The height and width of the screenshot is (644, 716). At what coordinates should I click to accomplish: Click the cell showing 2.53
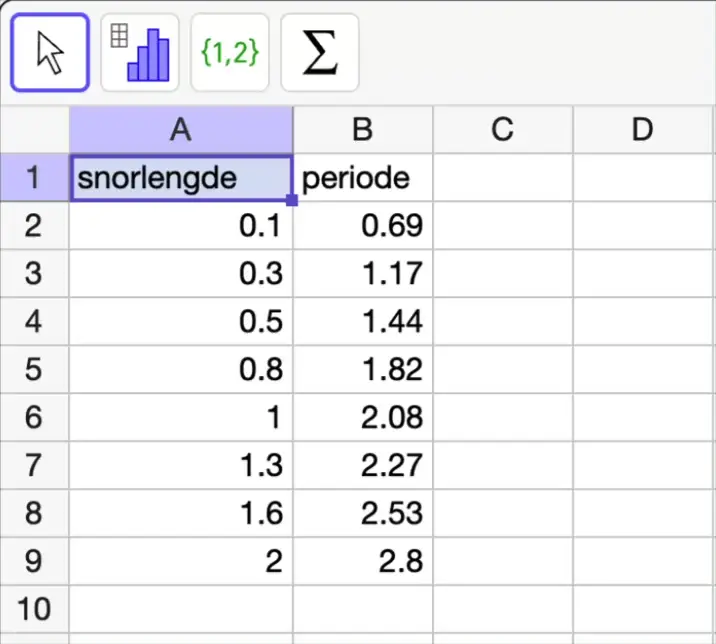pyautogui.click(x=363, y=513)
